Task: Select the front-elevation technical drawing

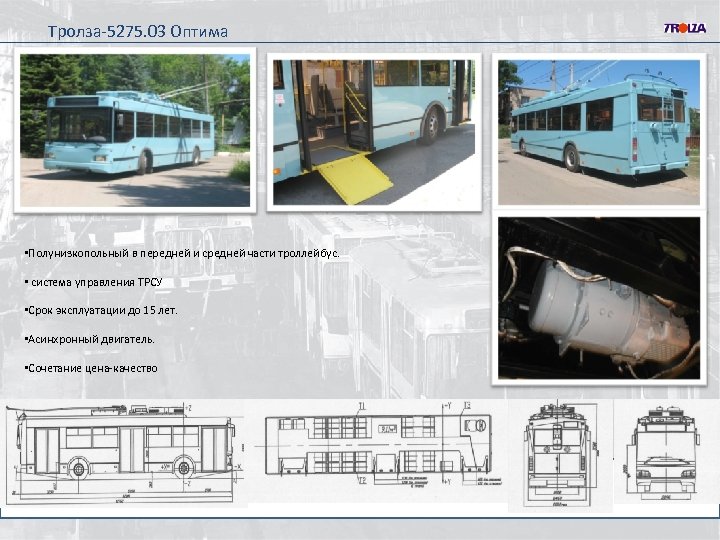Action: [x=665, y=453]
